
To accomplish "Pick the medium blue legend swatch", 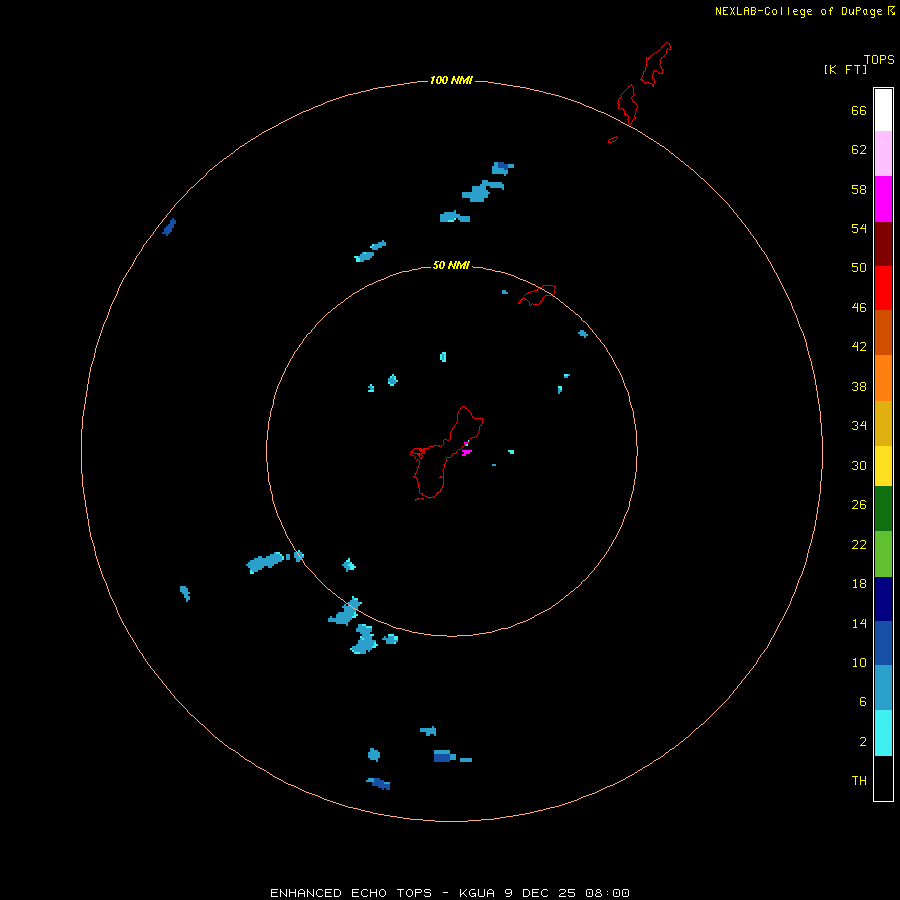I will tap(883, 643).
